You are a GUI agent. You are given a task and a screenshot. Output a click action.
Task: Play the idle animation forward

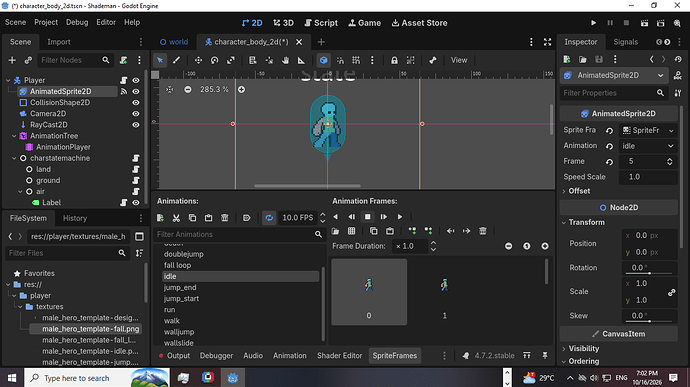pyautogui.click(x=400, y=217)
